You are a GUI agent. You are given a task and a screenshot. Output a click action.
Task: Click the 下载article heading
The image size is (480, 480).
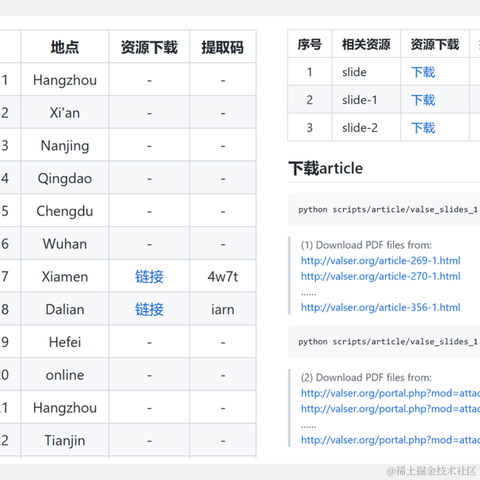click(x=326, y=168)
